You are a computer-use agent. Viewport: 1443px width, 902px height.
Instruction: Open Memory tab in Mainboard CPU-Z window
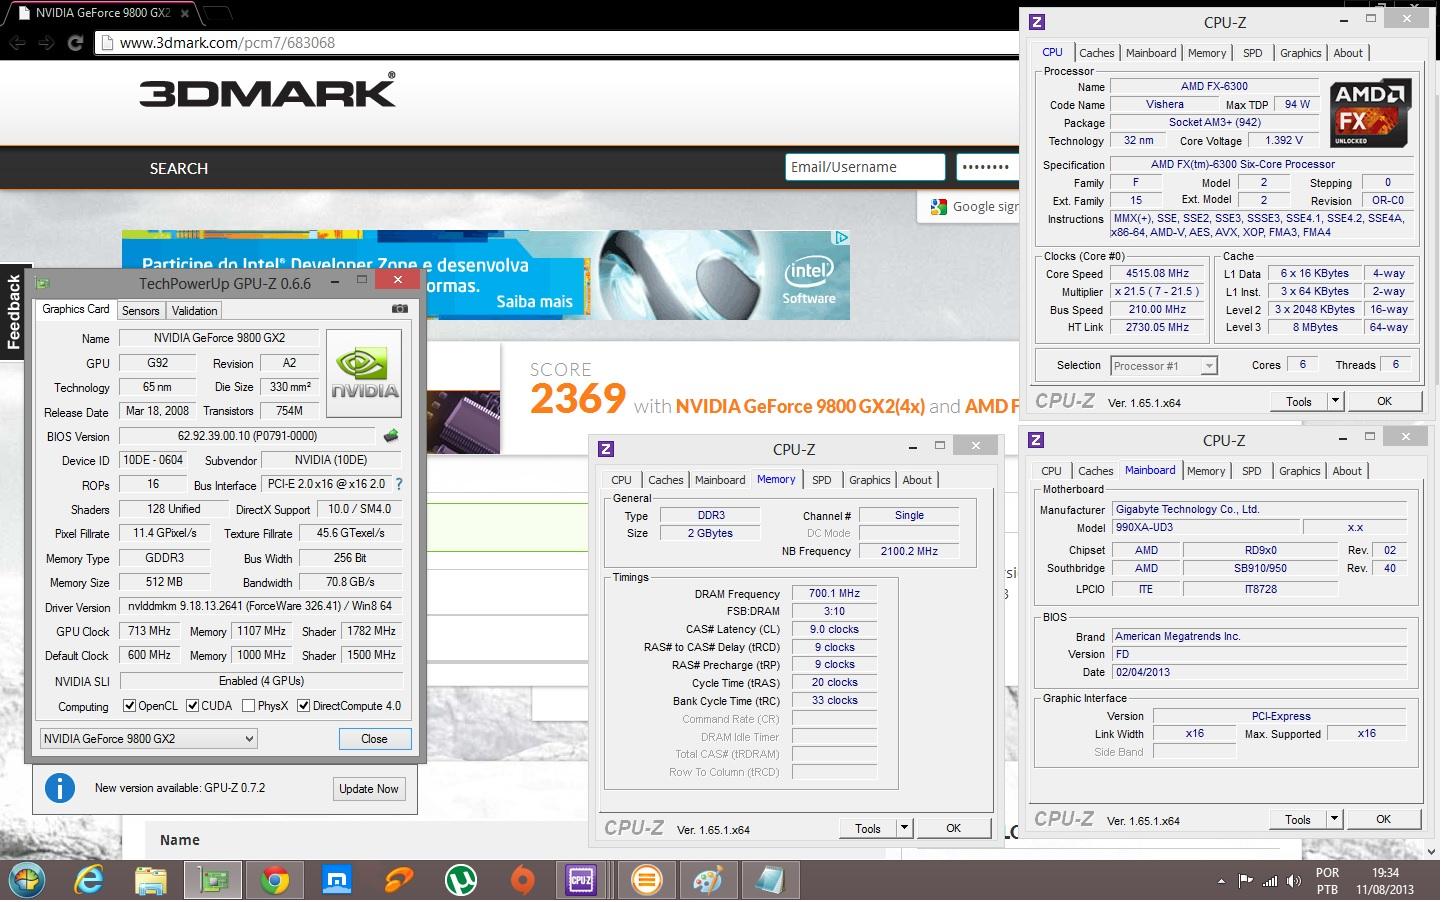[x=1206, y=471]
